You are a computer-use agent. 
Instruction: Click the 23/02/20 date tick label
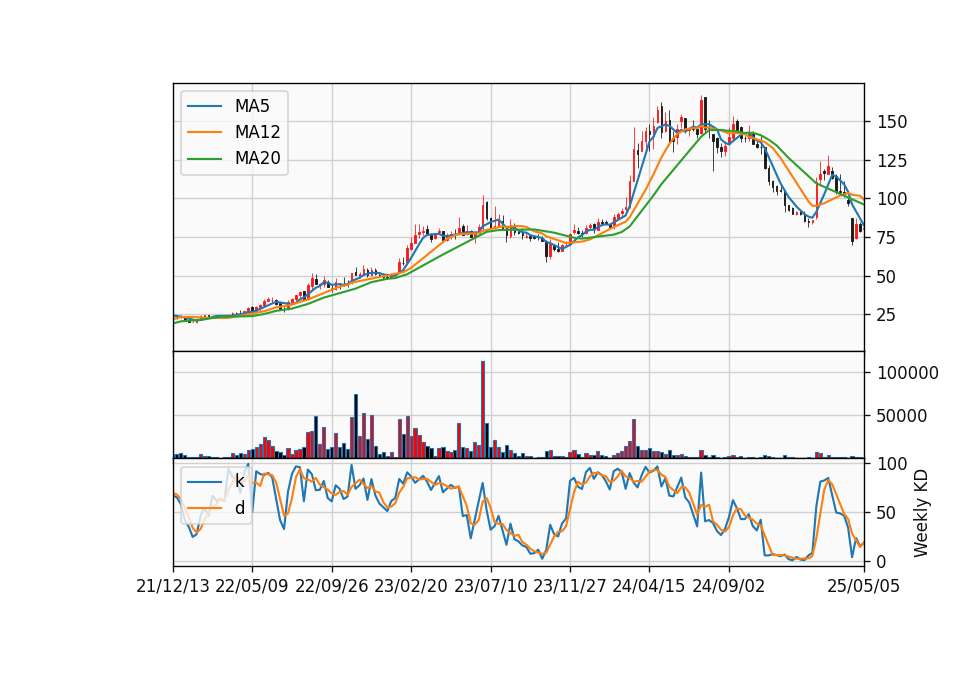coord(411,586)
